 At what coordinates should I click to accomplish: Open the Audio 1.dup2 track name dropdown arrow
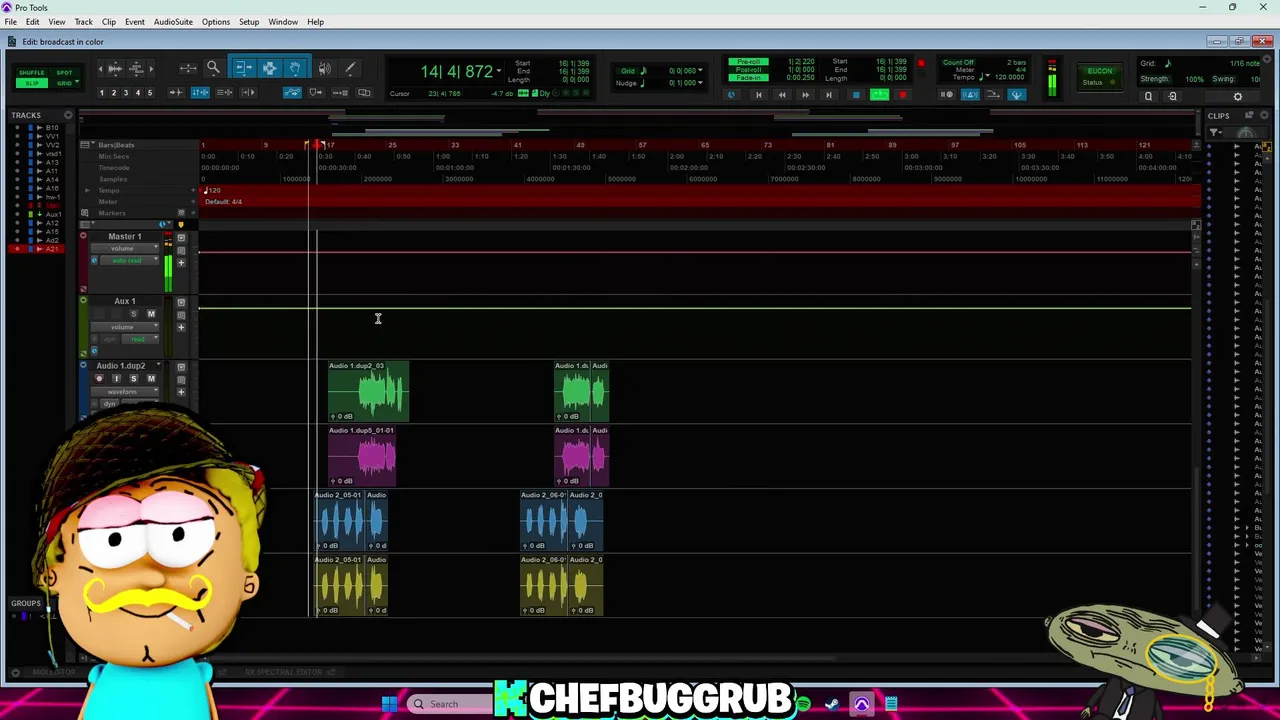157,366
